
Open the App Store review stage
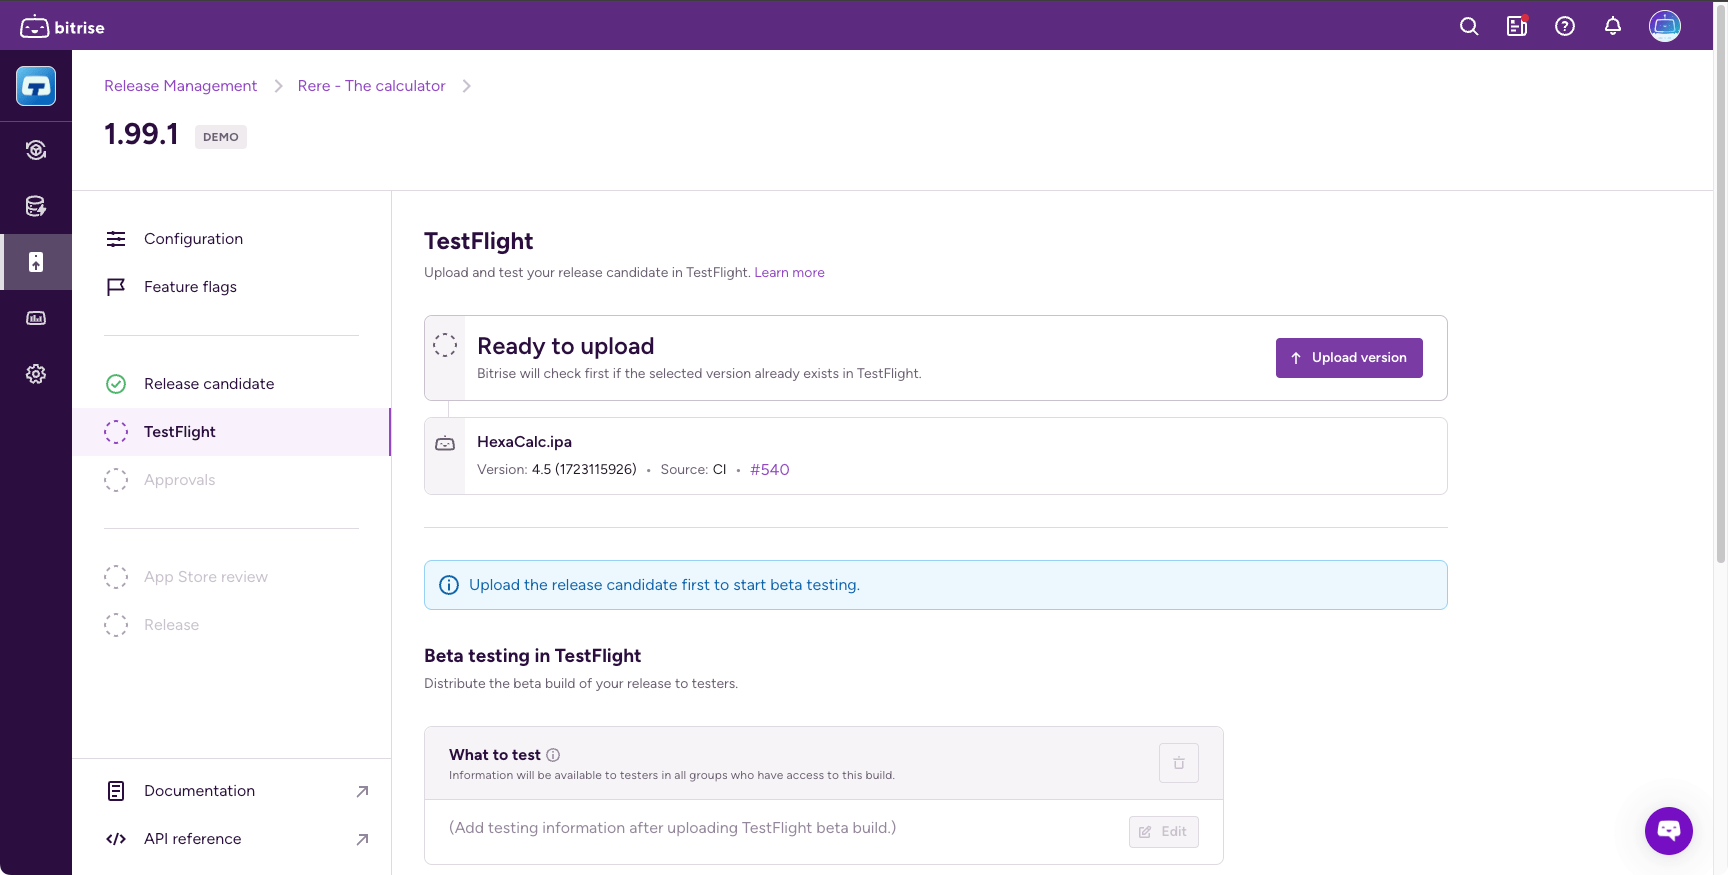[231, 577]
